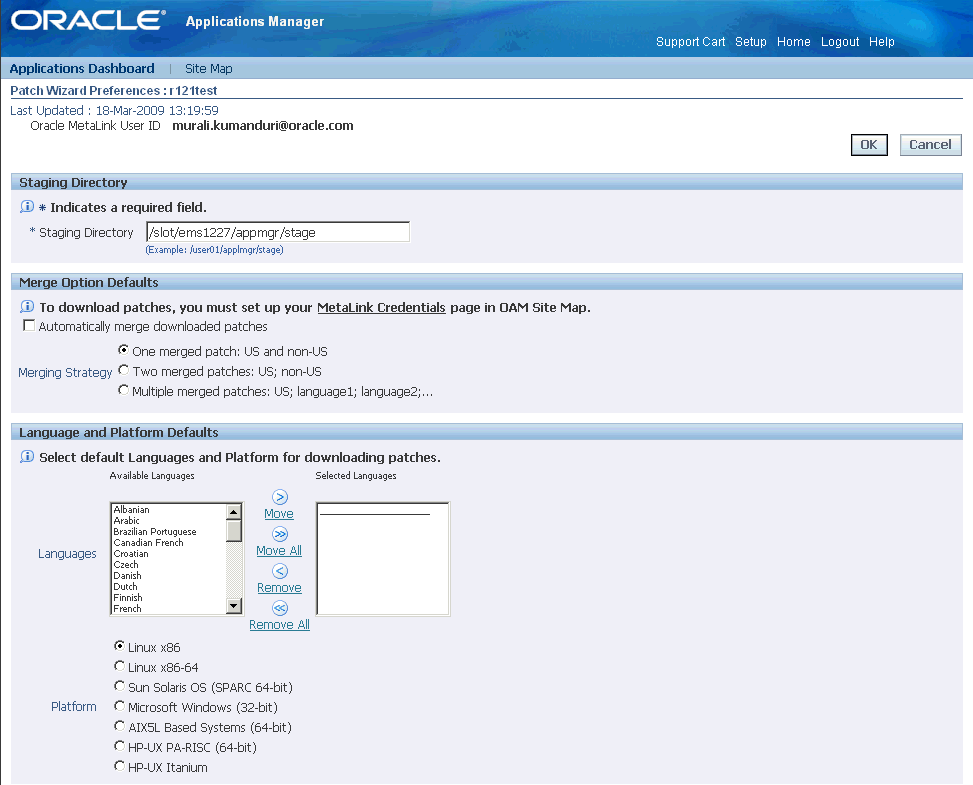Click info icon beside required field note

tap(27, 207)
